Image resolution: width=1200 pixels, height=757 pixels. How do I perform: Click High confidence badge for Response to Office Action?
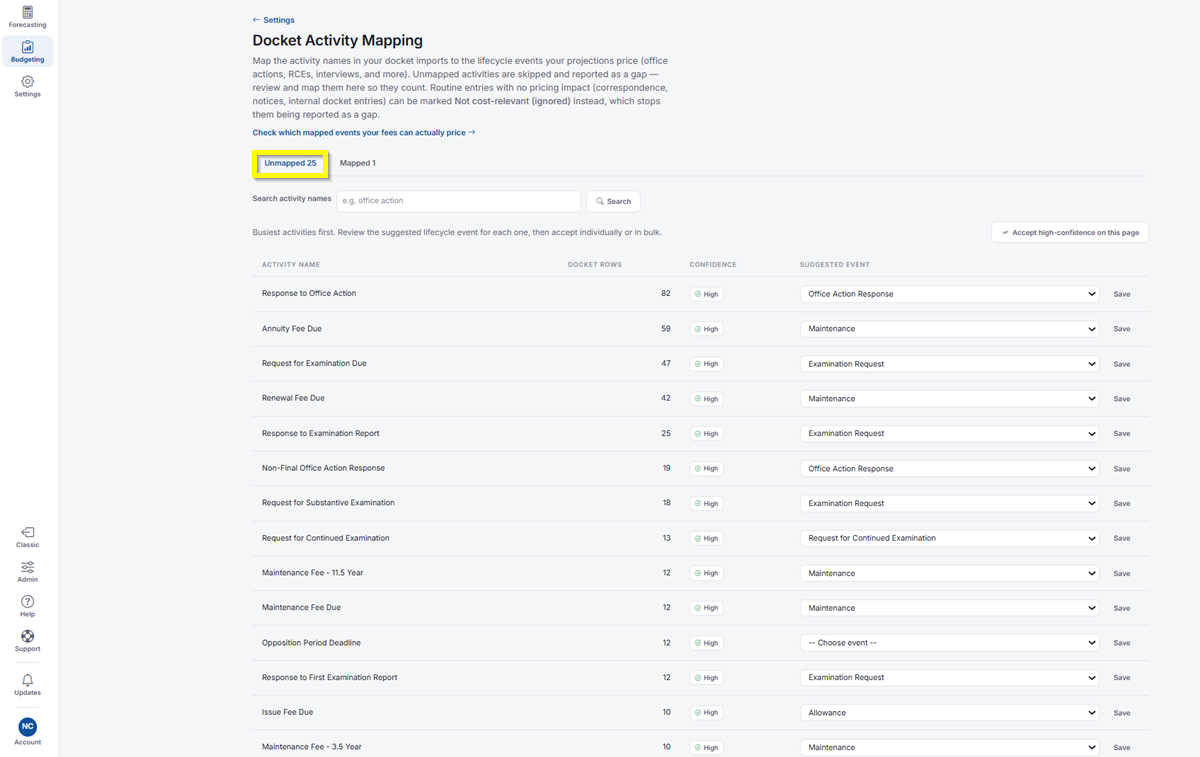click(x=707, y=294)
